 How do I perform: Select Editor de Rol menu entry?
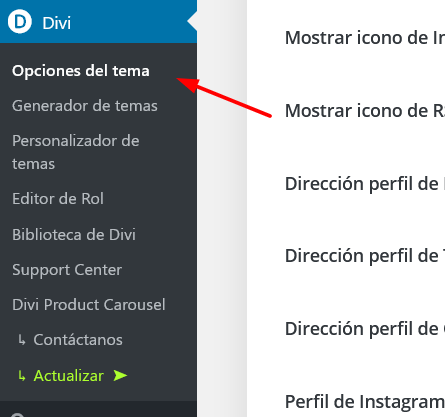pyautogui.click(x=58, y=199)
